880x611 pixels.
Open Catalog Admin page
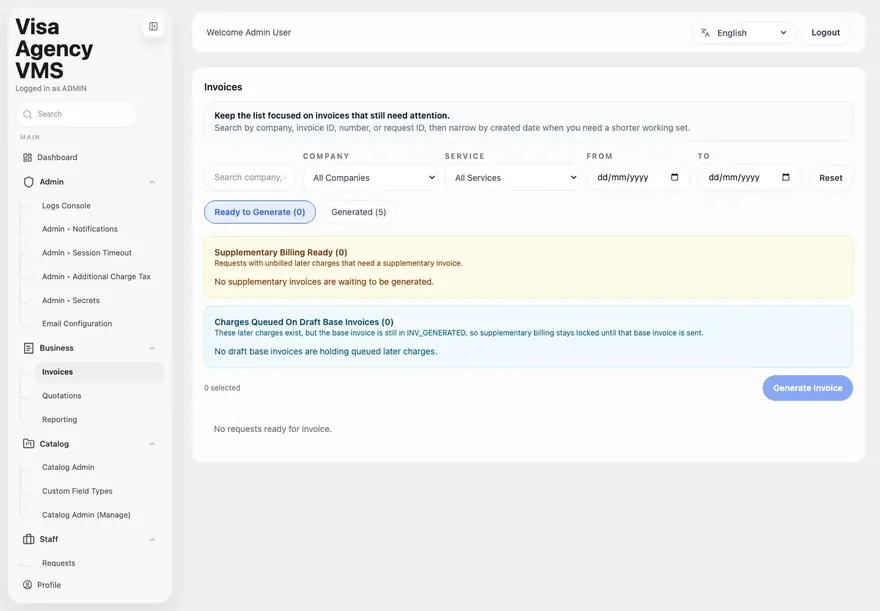(x=68, y=467)
